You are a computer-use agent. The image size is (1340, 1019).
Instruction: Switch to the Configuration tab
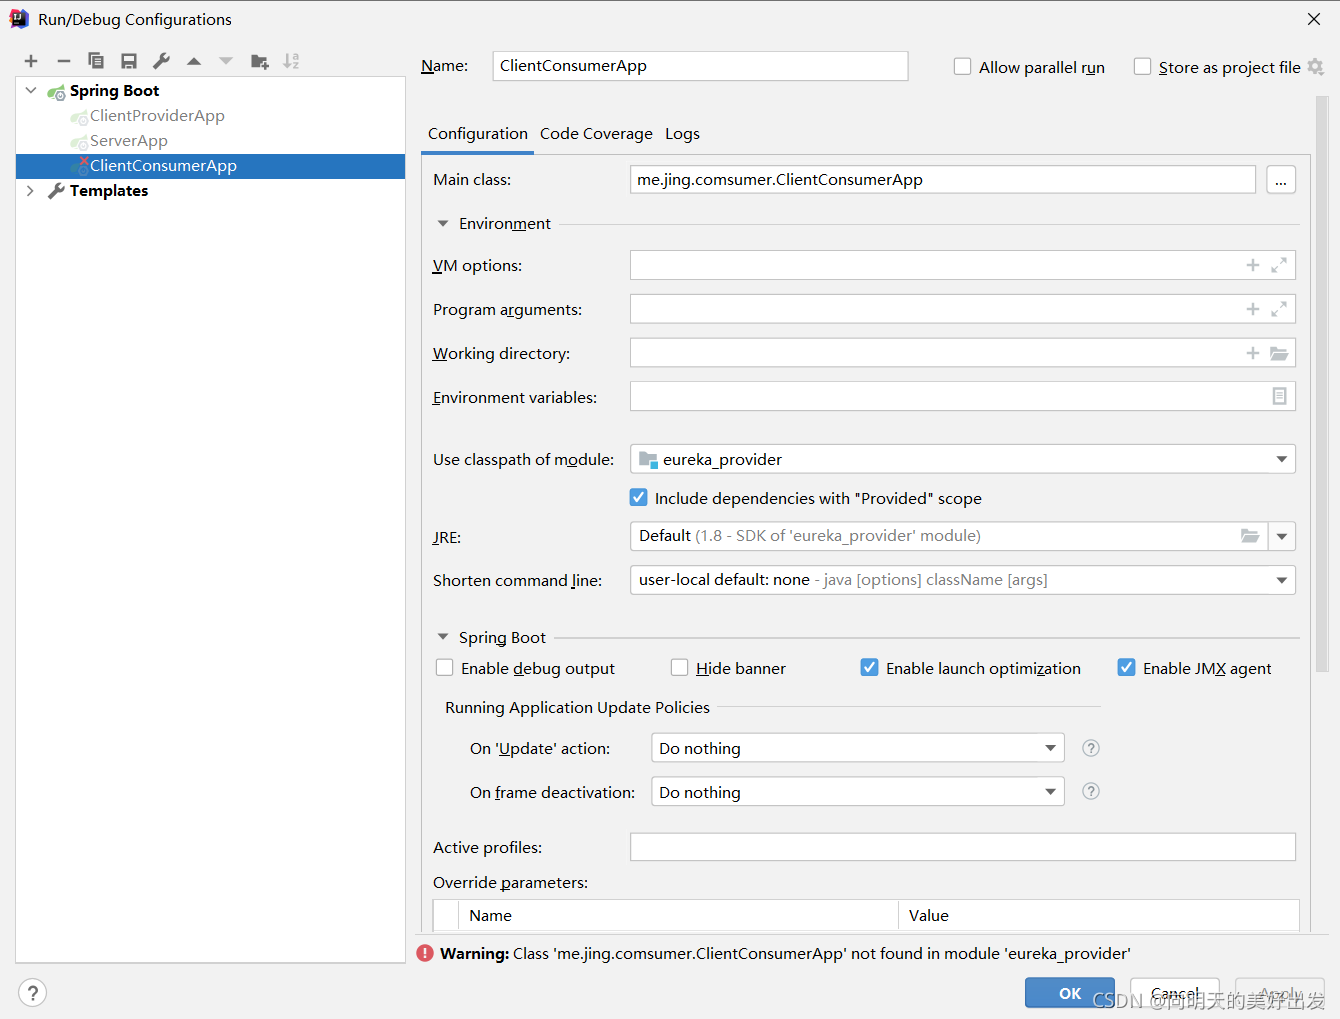point(477,134)
